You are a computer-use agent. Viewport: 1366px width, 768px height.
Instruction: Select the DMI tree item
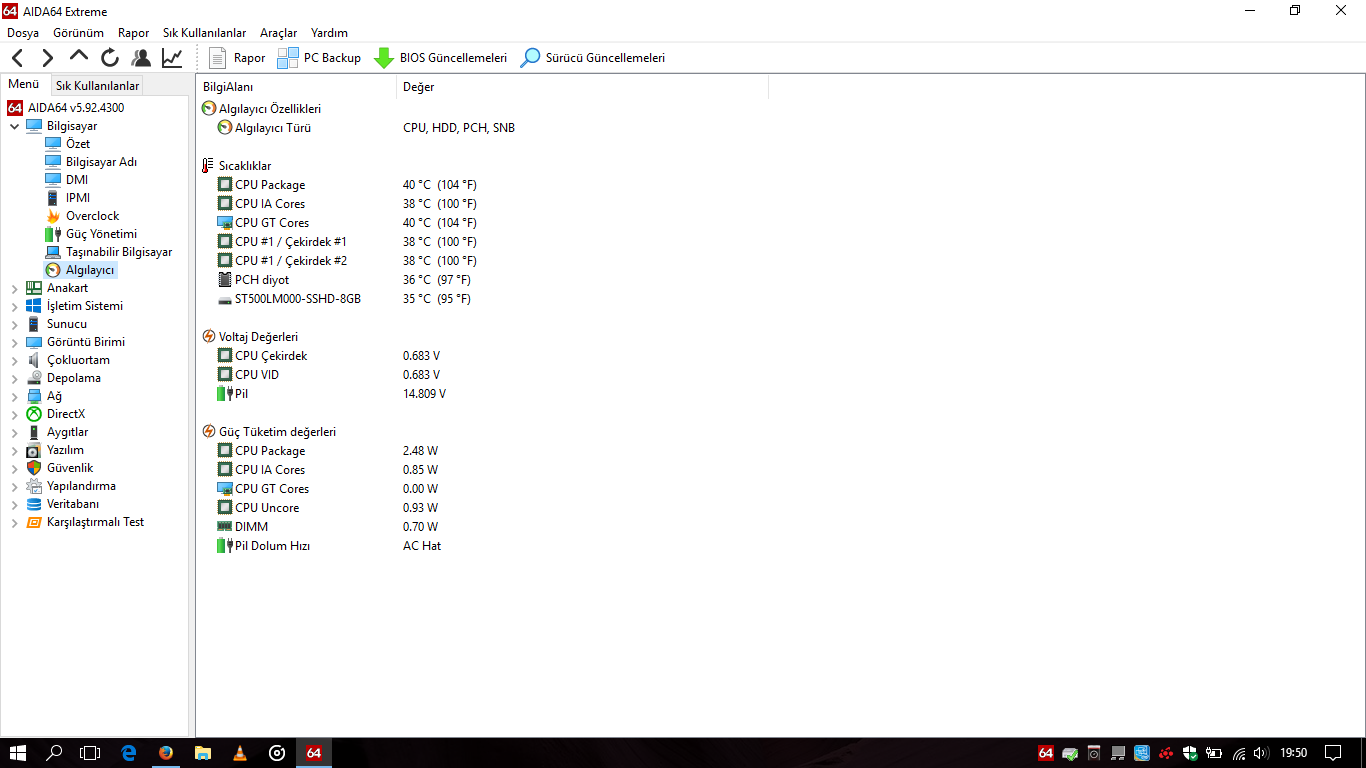coord(77,180)
